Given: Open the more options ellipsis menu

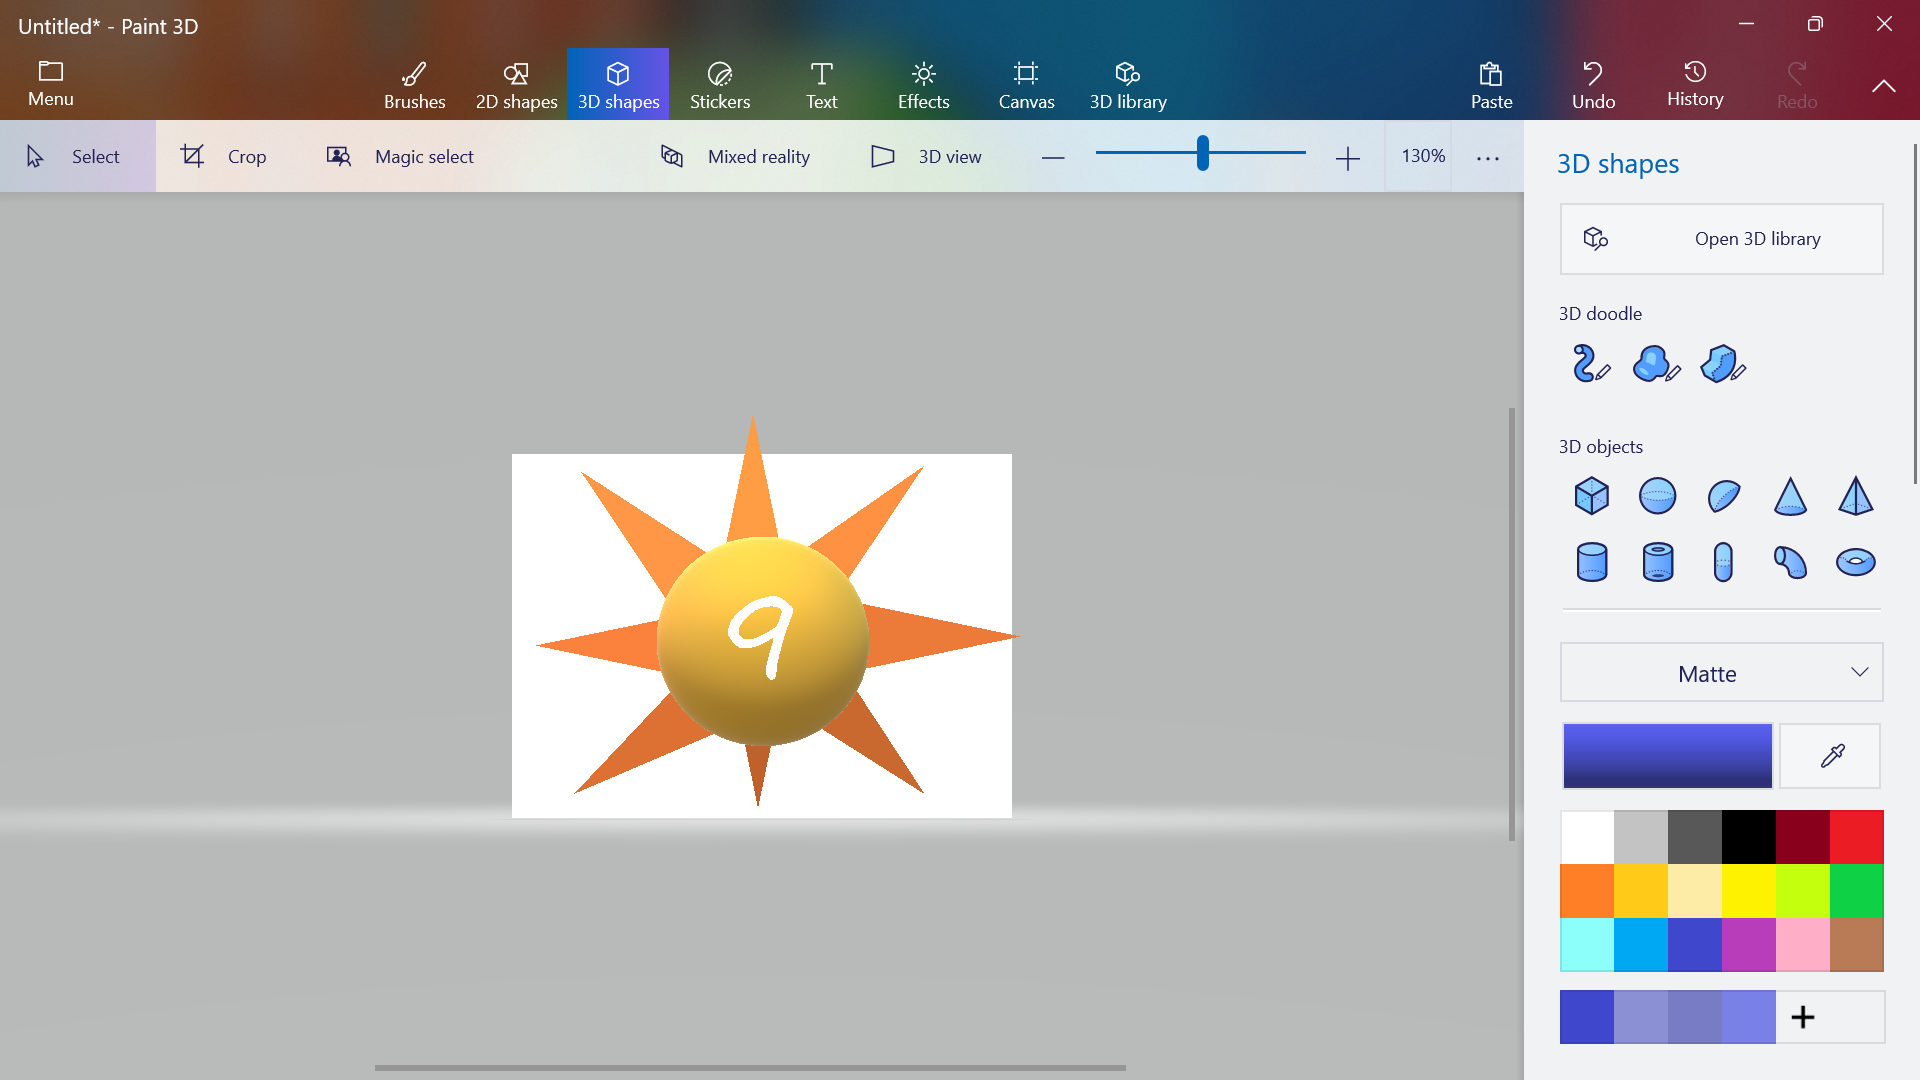Looking at the screenshot, I should [x=1487, y=157].
